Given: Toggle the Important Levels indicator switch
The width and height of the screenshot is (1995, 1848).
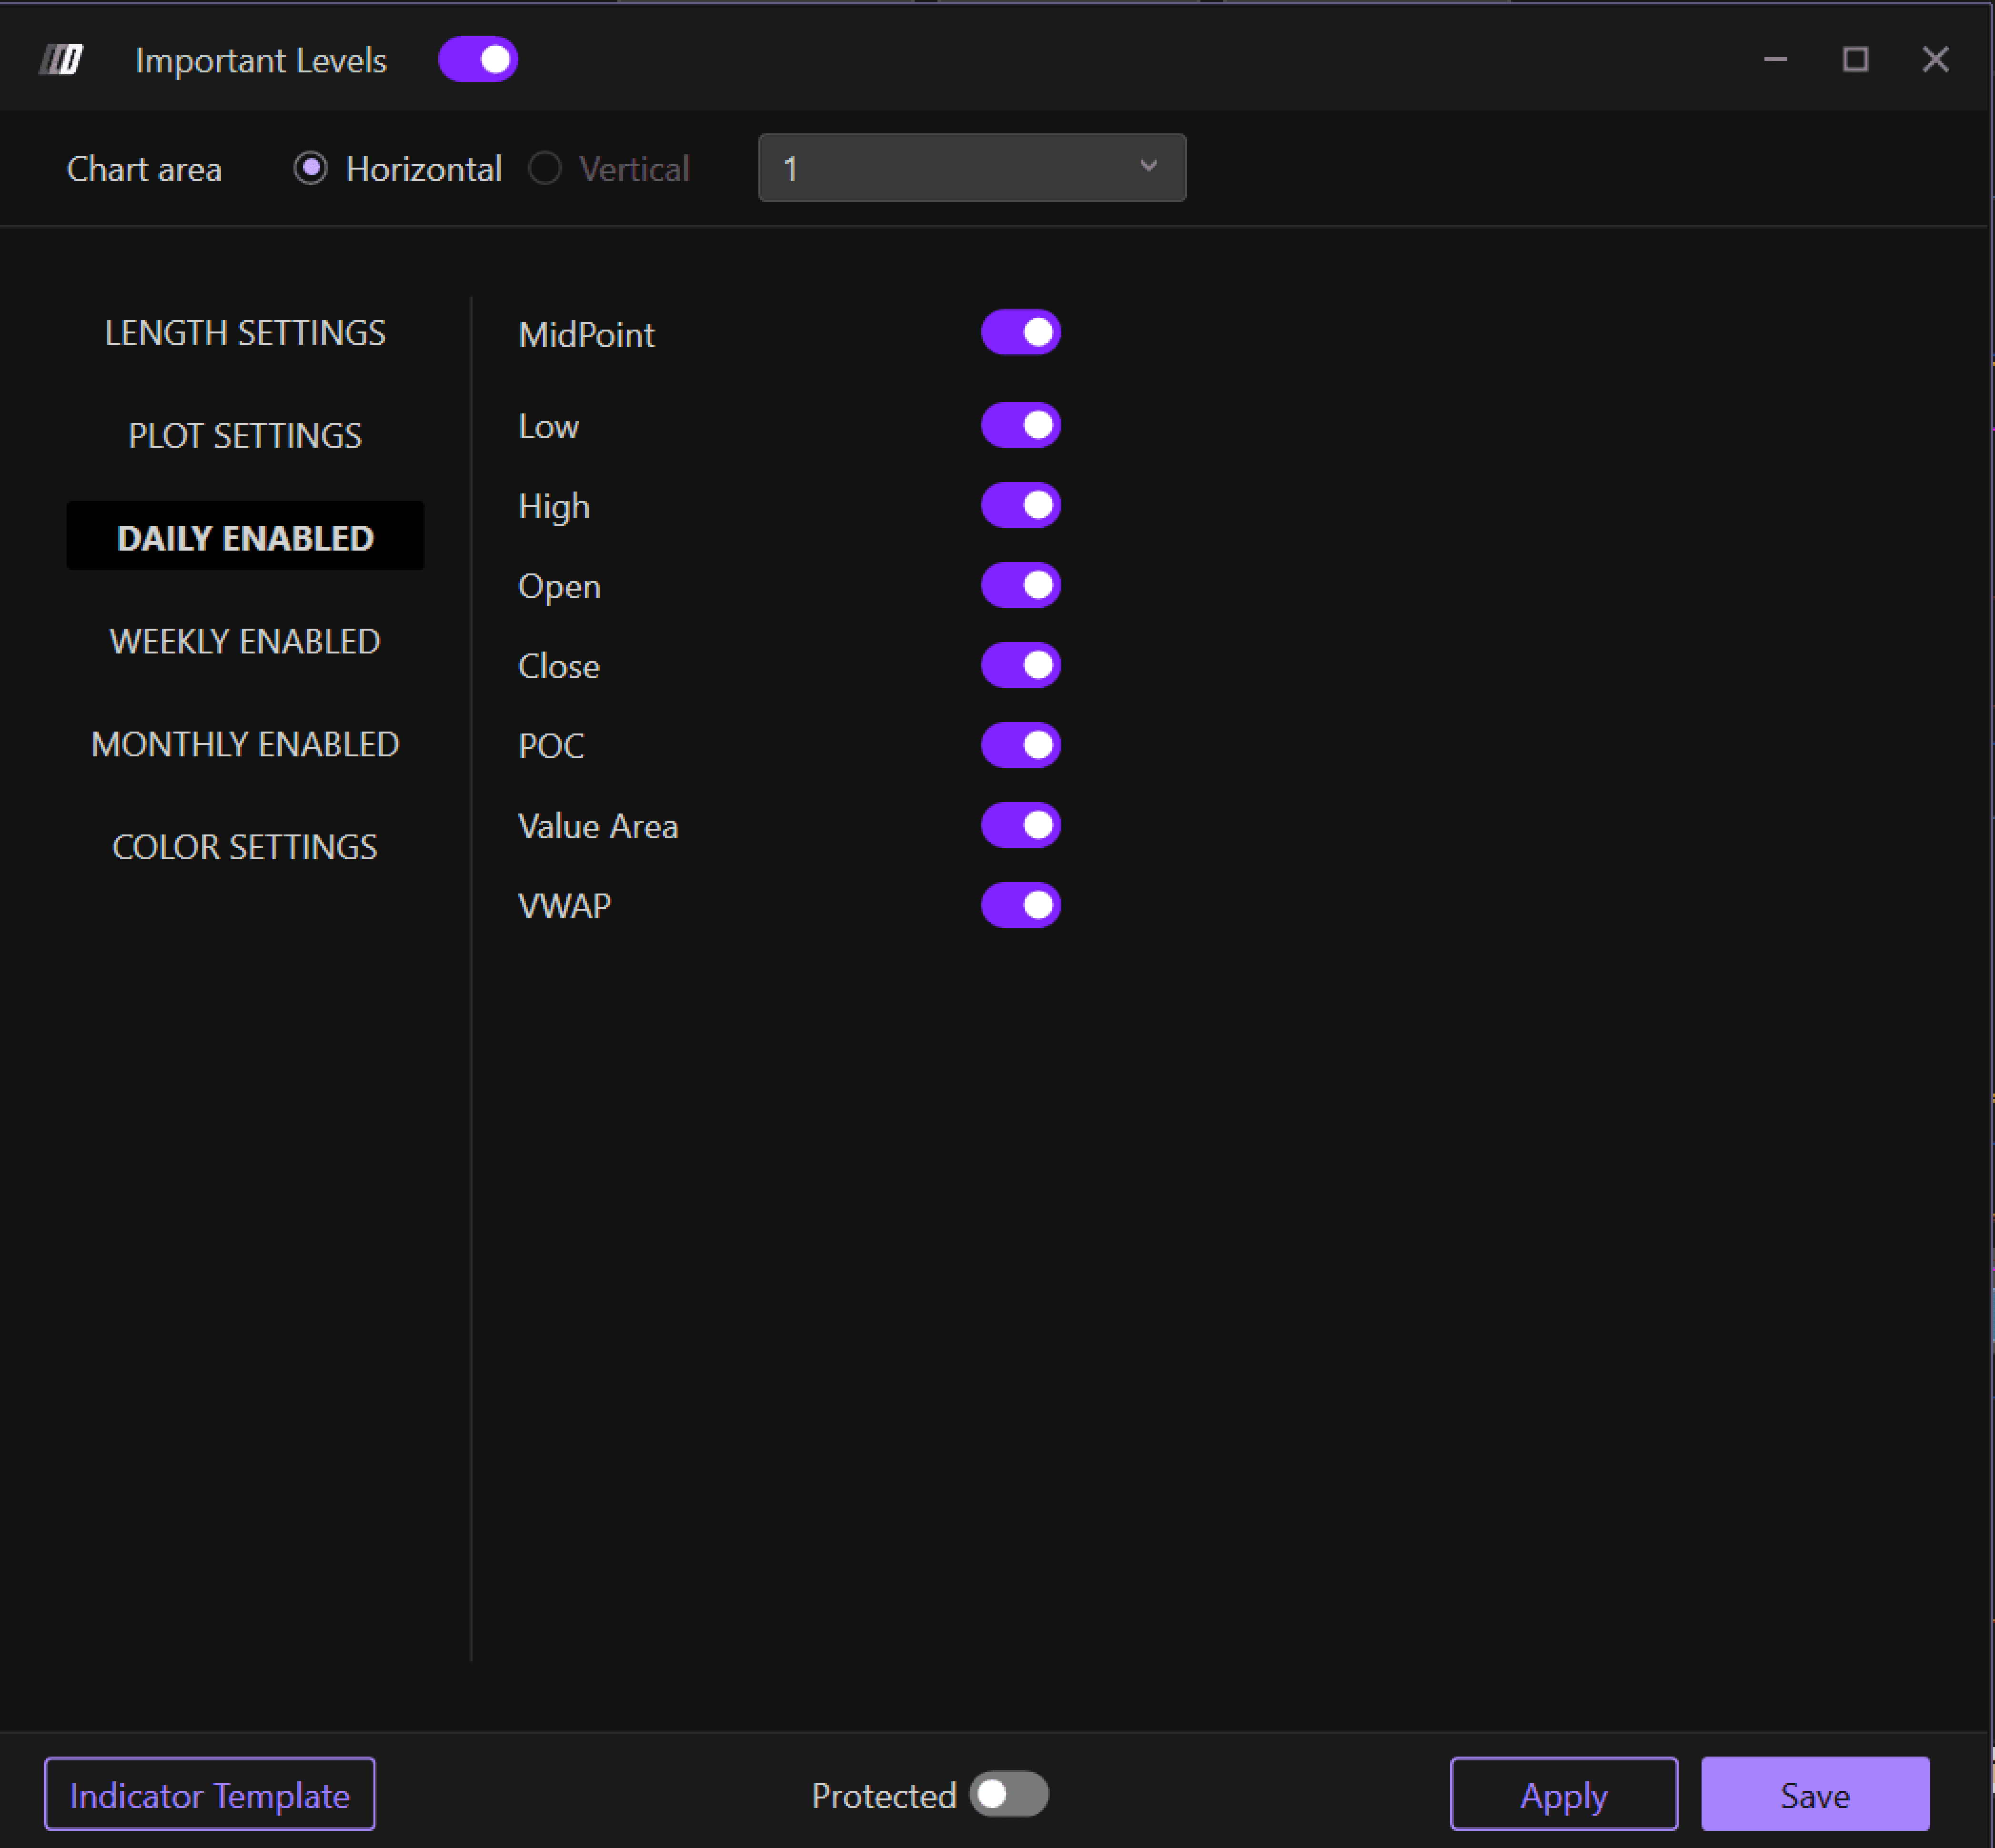Looking at the screenshot, I should click(478, 60).
